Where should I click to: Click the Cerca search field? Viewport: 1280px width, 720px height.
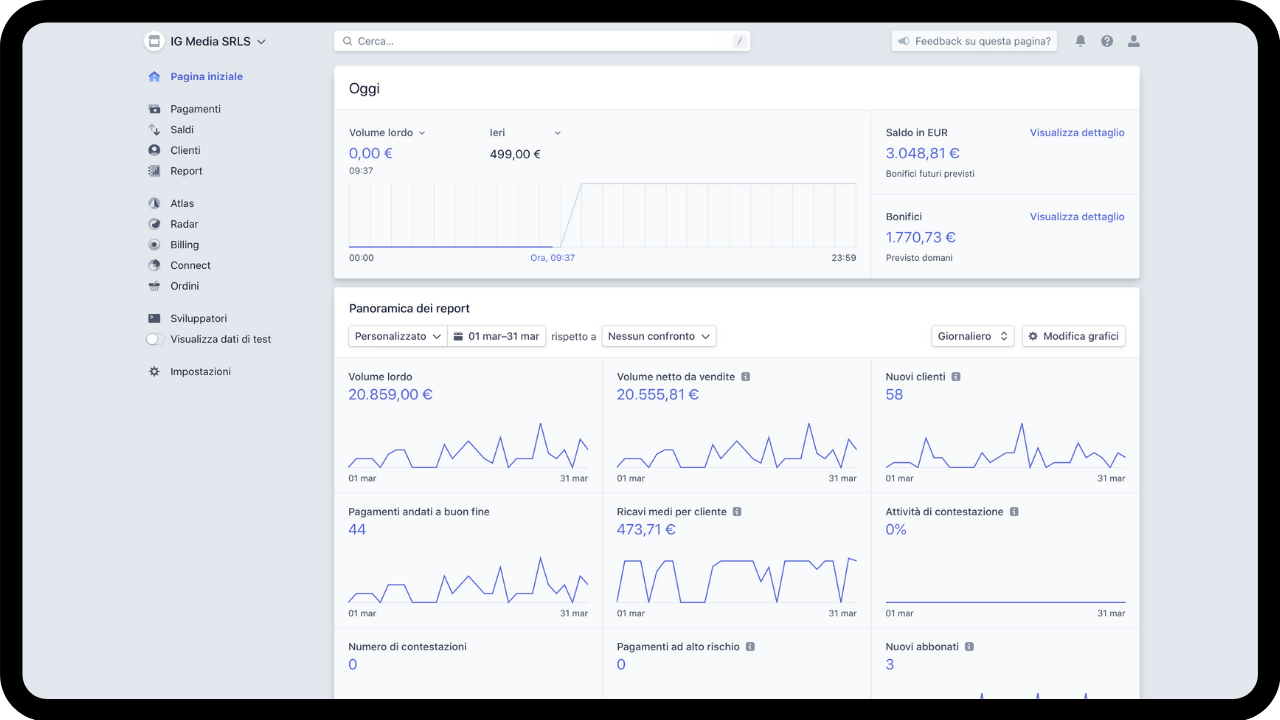tap(542, 41)
